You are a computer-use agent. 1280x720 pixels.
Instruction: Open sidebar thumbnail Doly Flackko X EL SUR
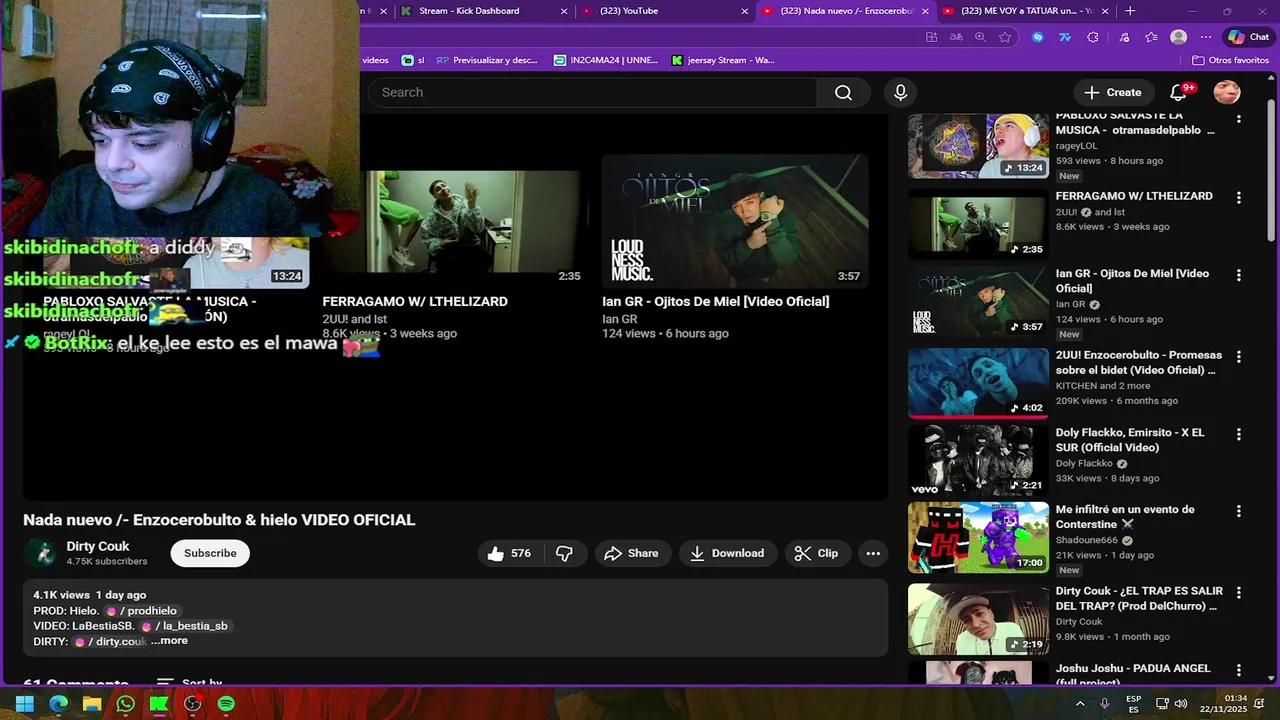coord(978,460)
